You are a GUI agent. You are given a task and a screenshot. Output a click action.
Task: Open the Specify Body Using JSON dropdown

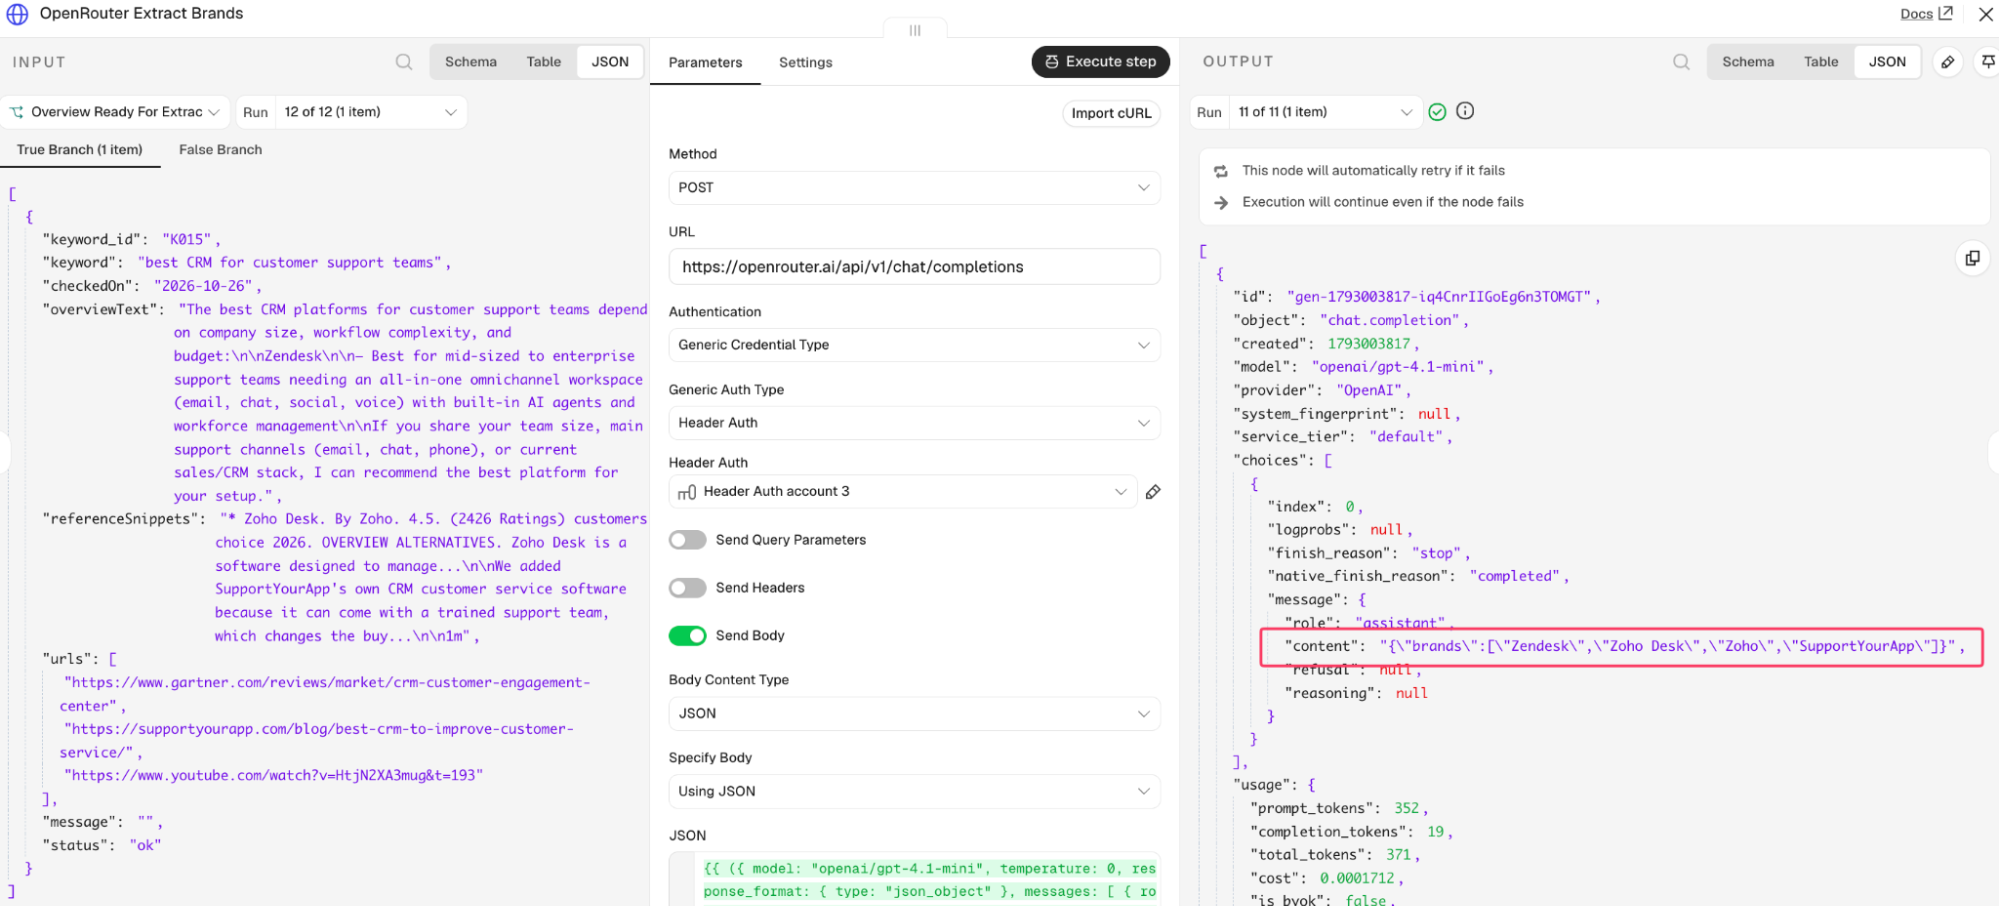914,792
